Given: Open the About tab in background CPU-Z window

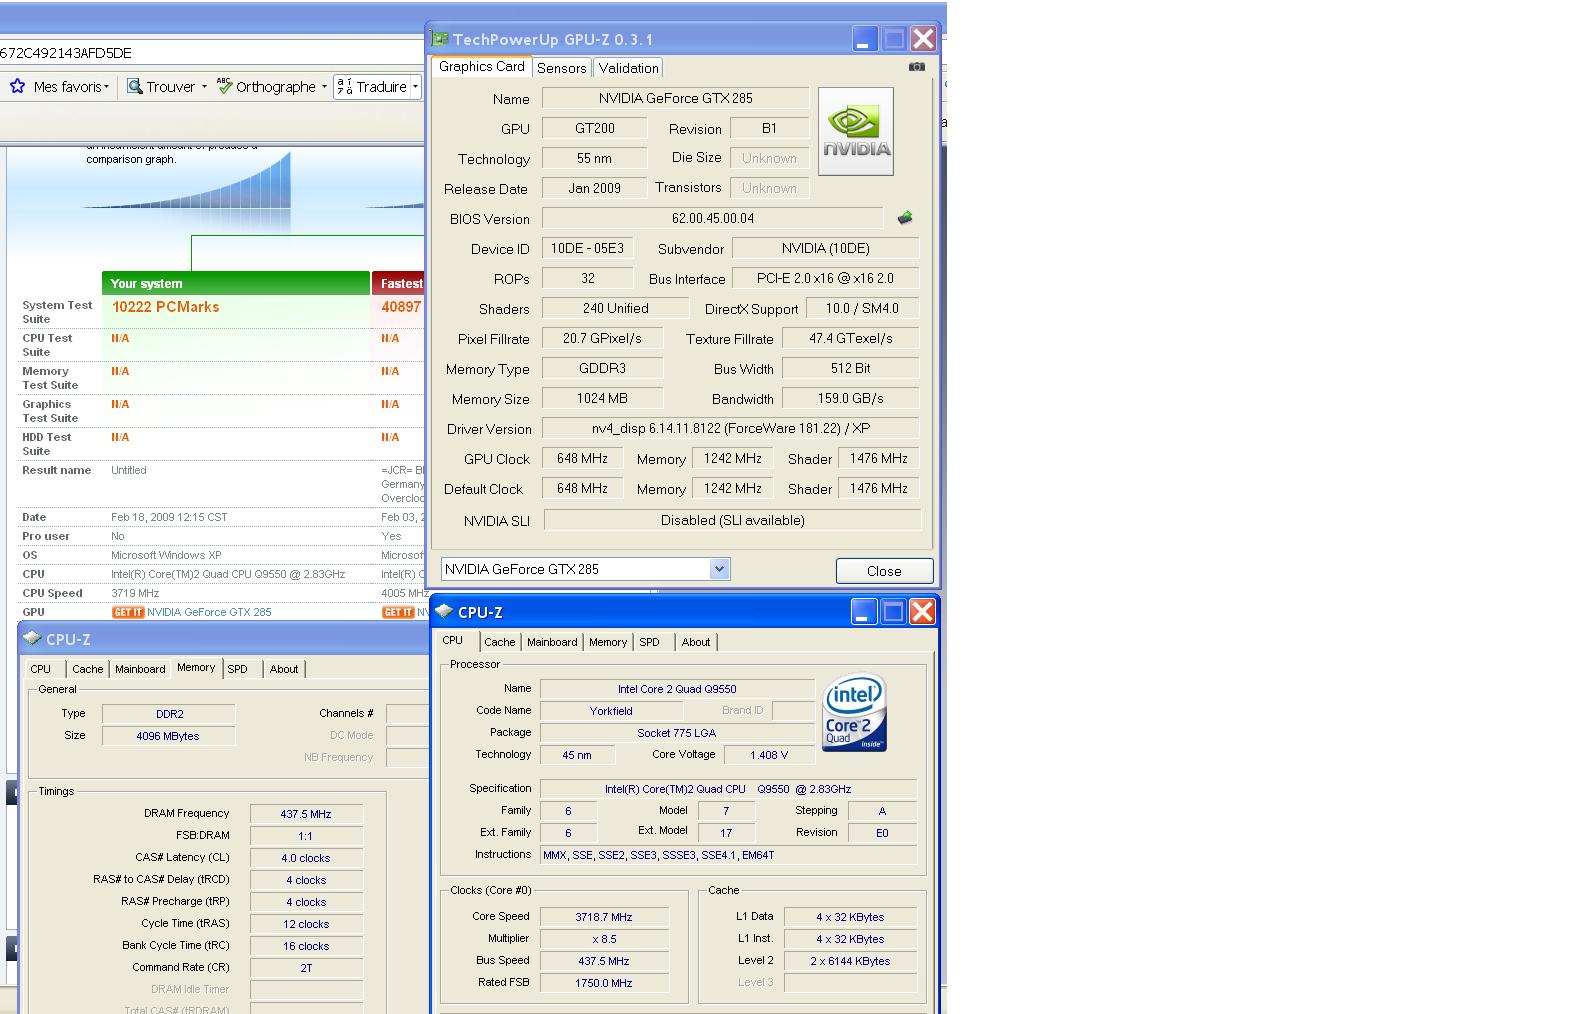Looking at the screenshot, I should [x=284, y=669].
